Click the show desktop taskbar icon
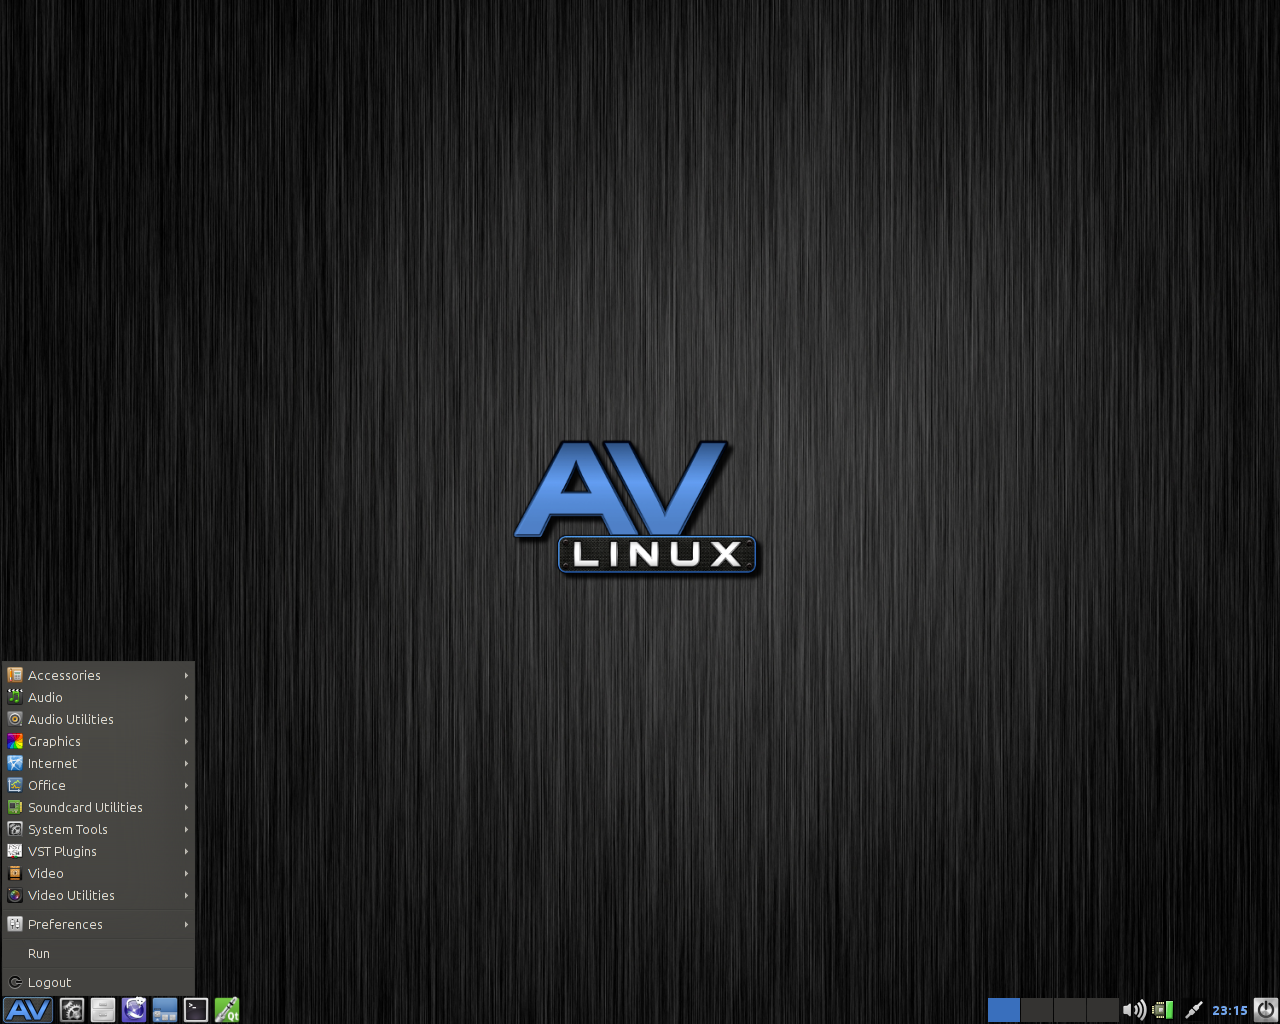The width and height of the screenshot is (1280, 1024). pos(165,1010)
